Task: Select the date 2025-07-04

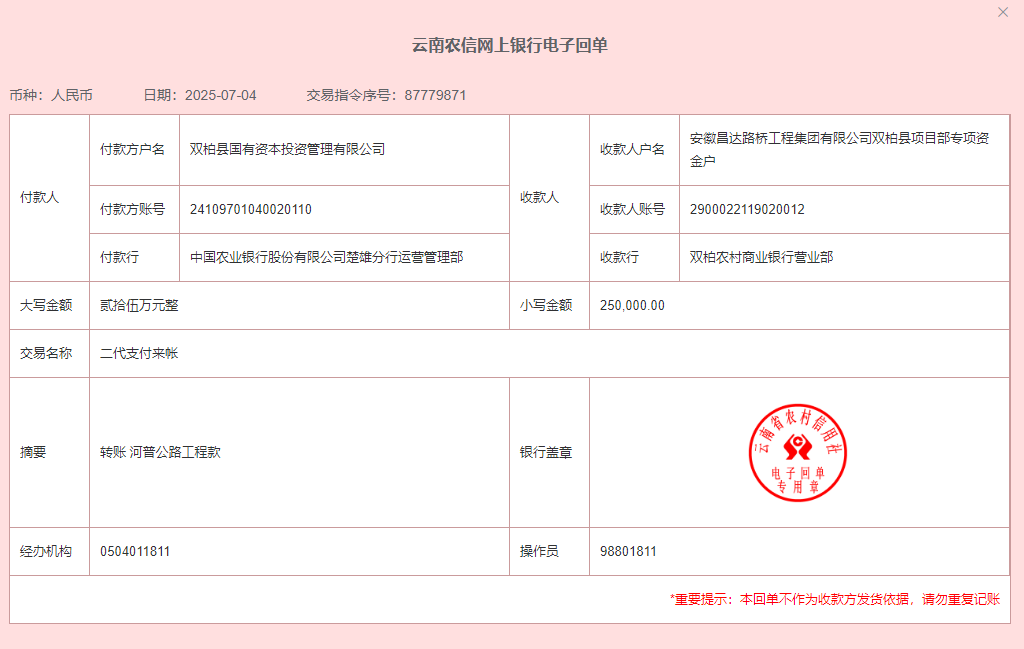Action: point(221,95)
